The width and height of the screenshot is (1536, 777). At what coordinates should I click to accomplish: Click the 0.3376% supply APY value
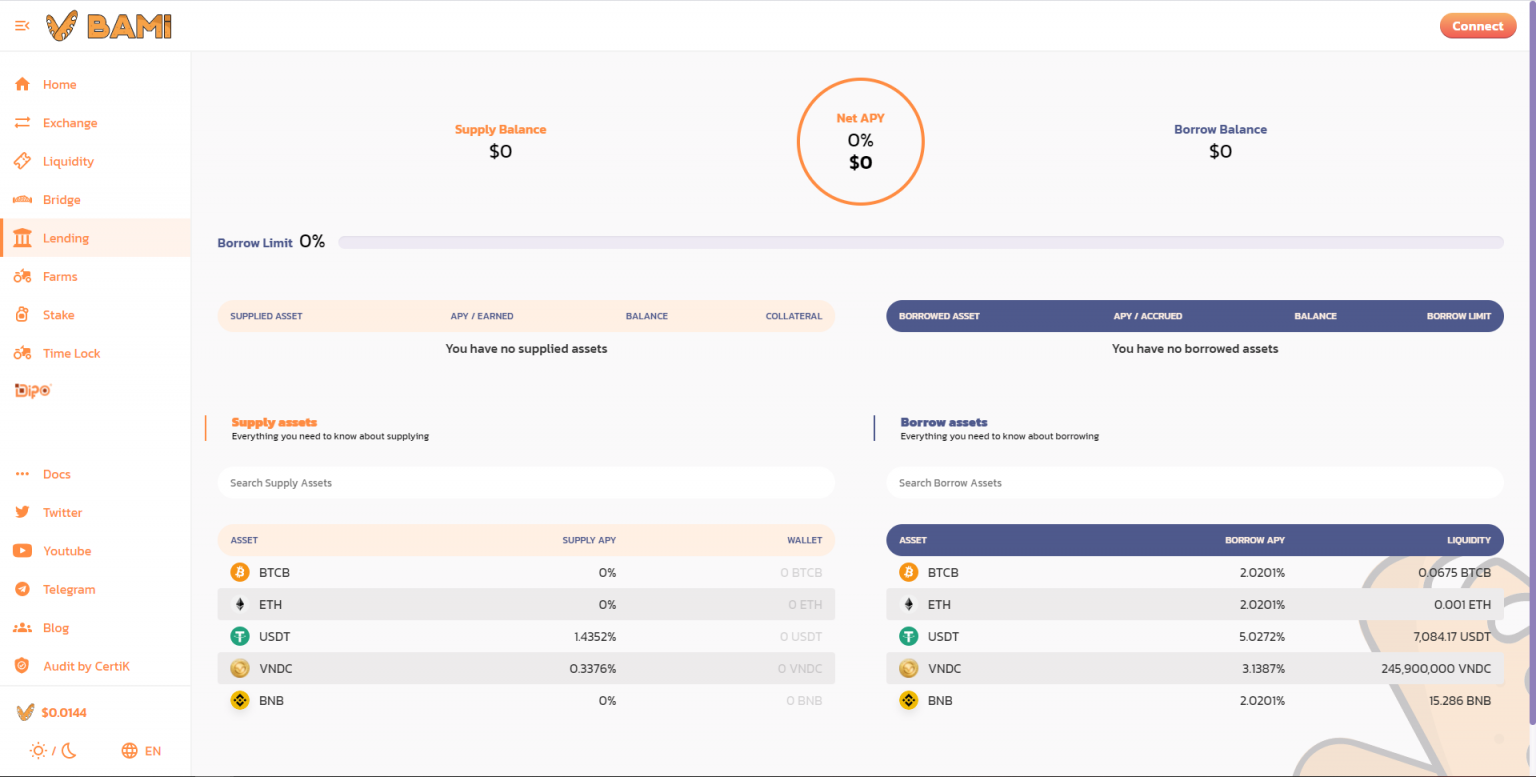(593, 668)
